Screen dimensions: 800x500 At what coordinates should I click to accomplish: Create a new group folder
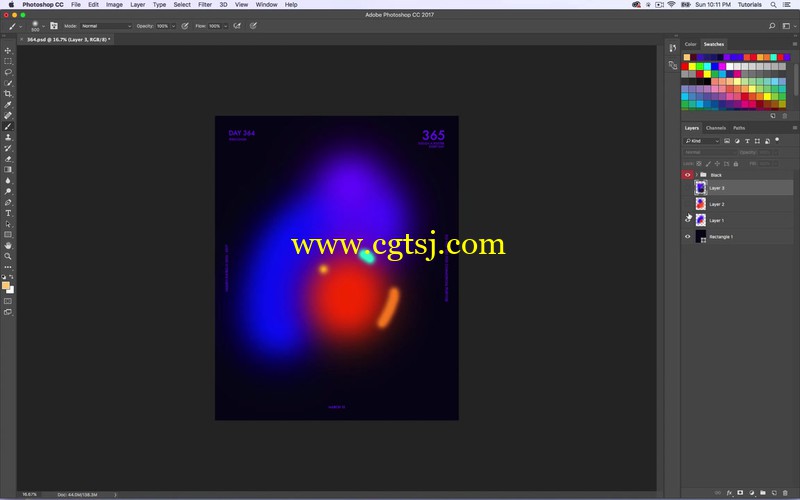click(x=763, y=493)
